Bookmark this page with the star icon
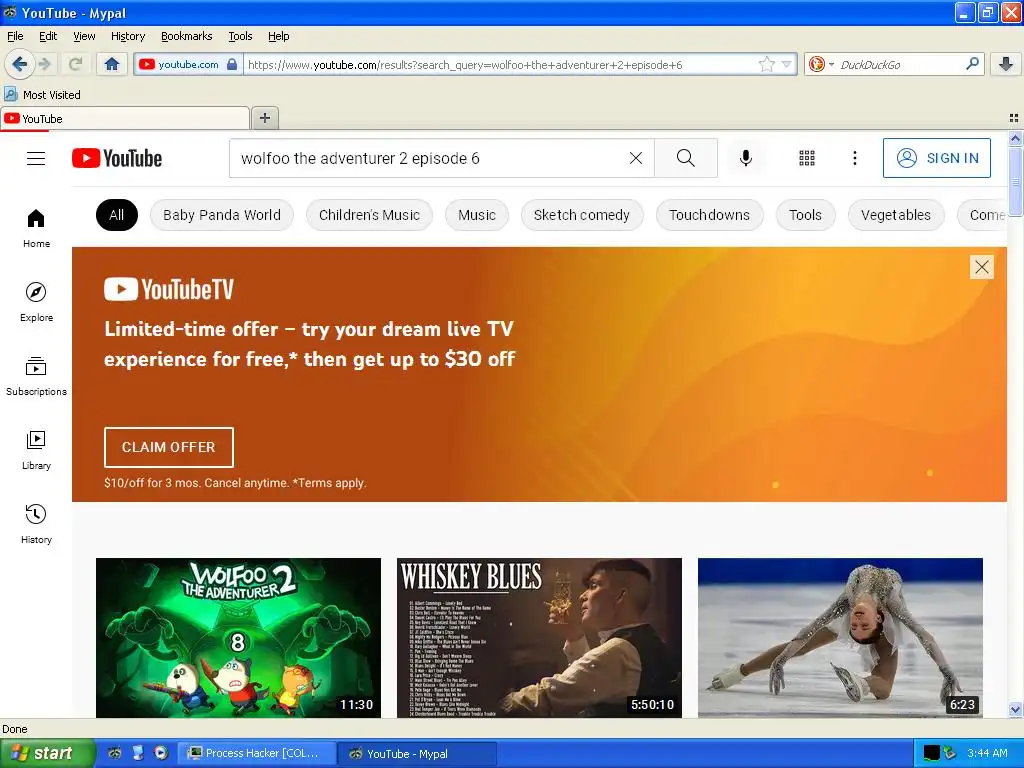Viewport: 1024px width, 768px height. point(766,64)
